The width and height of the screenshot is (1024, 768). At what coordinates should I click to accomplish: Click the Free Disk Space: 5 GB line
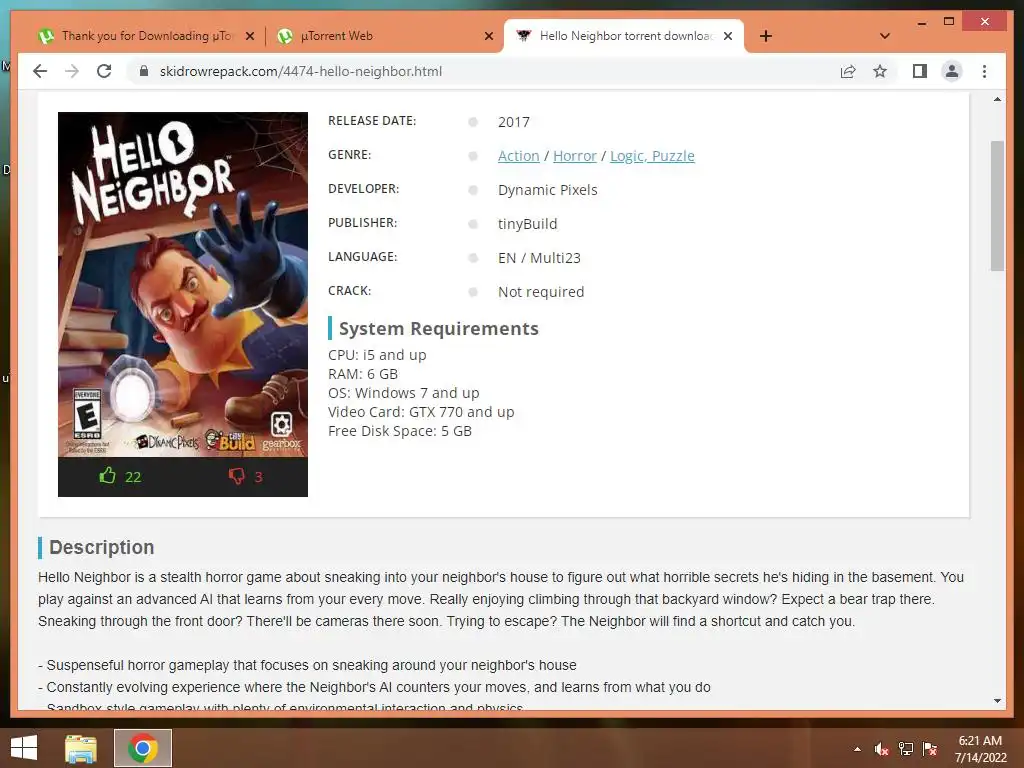400,431
